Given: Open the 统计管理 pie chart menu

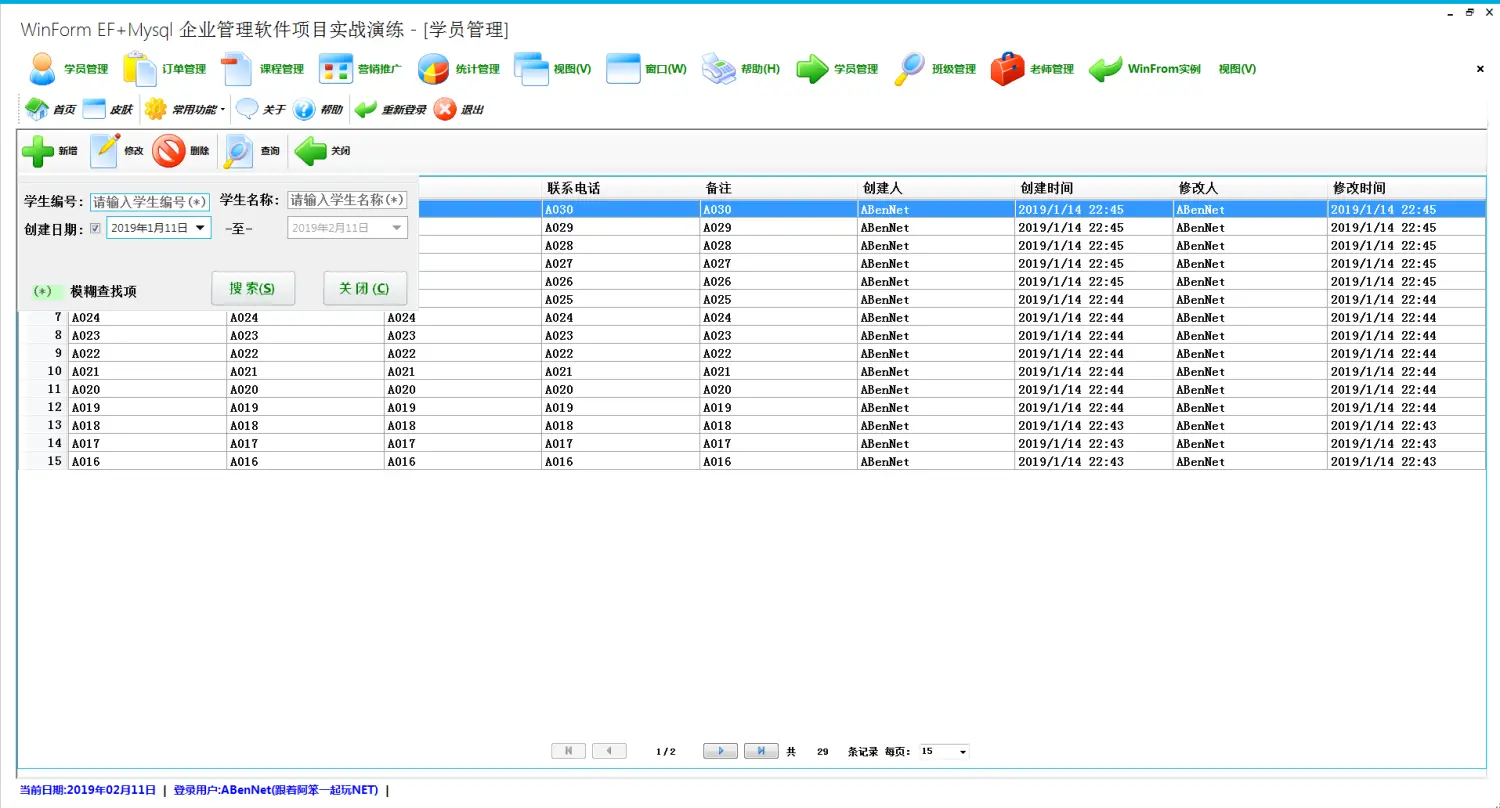Looking at the screenshot, I should pyautogui.click(x=459, y=69).
